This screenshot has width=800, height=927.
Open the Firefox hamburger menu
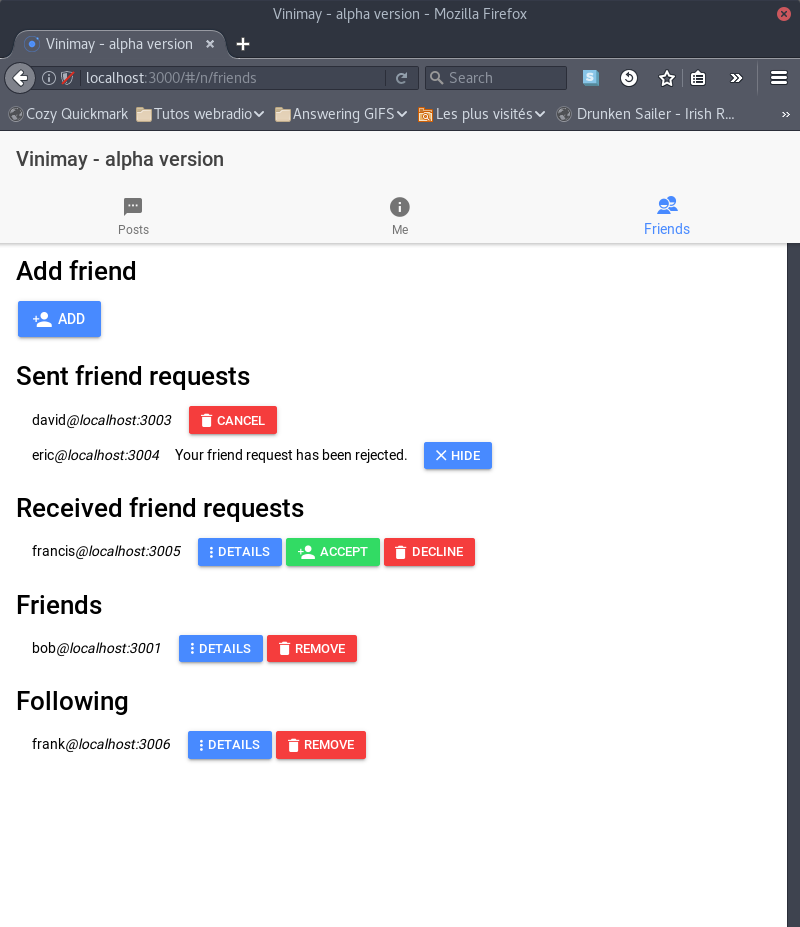click(779, 78)
